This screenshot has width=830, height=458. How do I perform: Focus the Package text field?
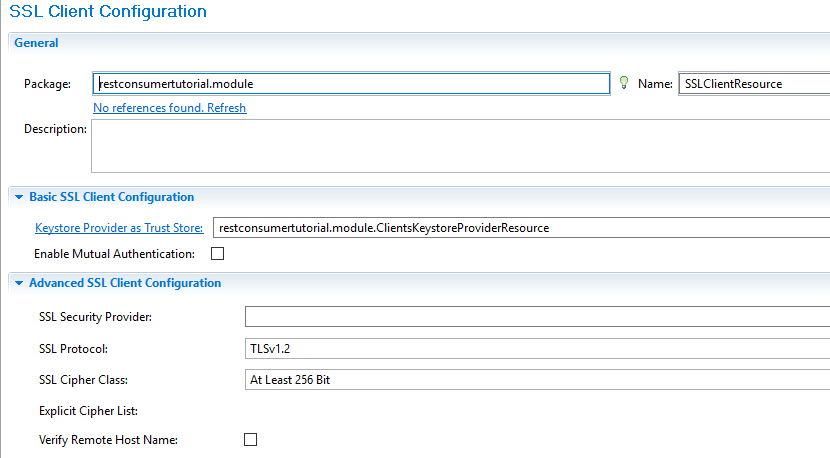pos(351,84)
